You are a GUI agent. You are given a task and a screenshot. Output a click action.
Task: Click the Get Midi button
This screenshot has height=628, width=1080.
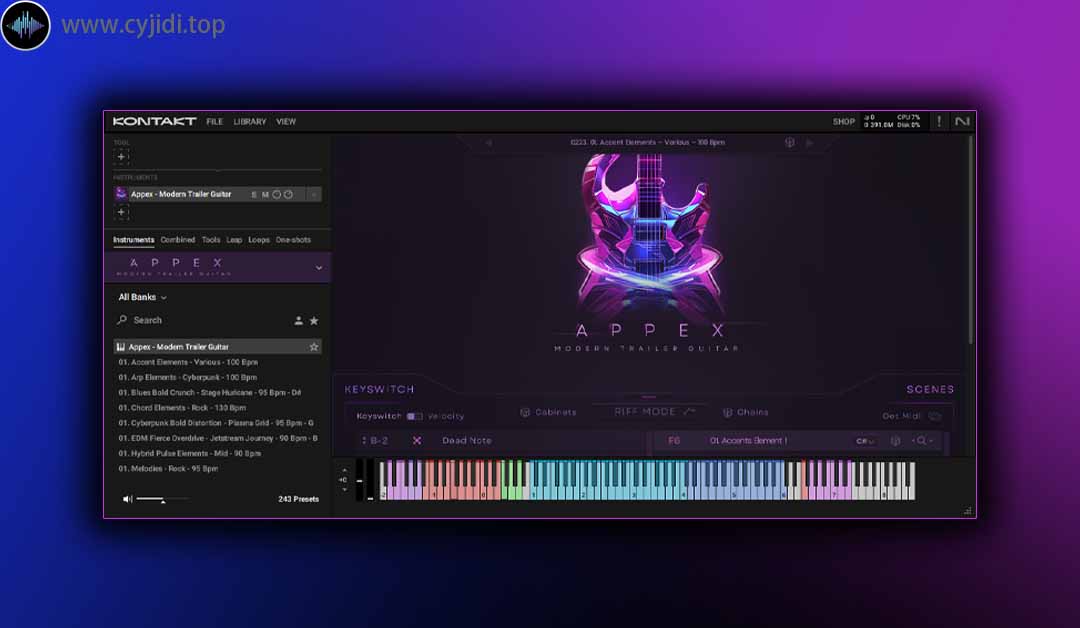point(911,417)
